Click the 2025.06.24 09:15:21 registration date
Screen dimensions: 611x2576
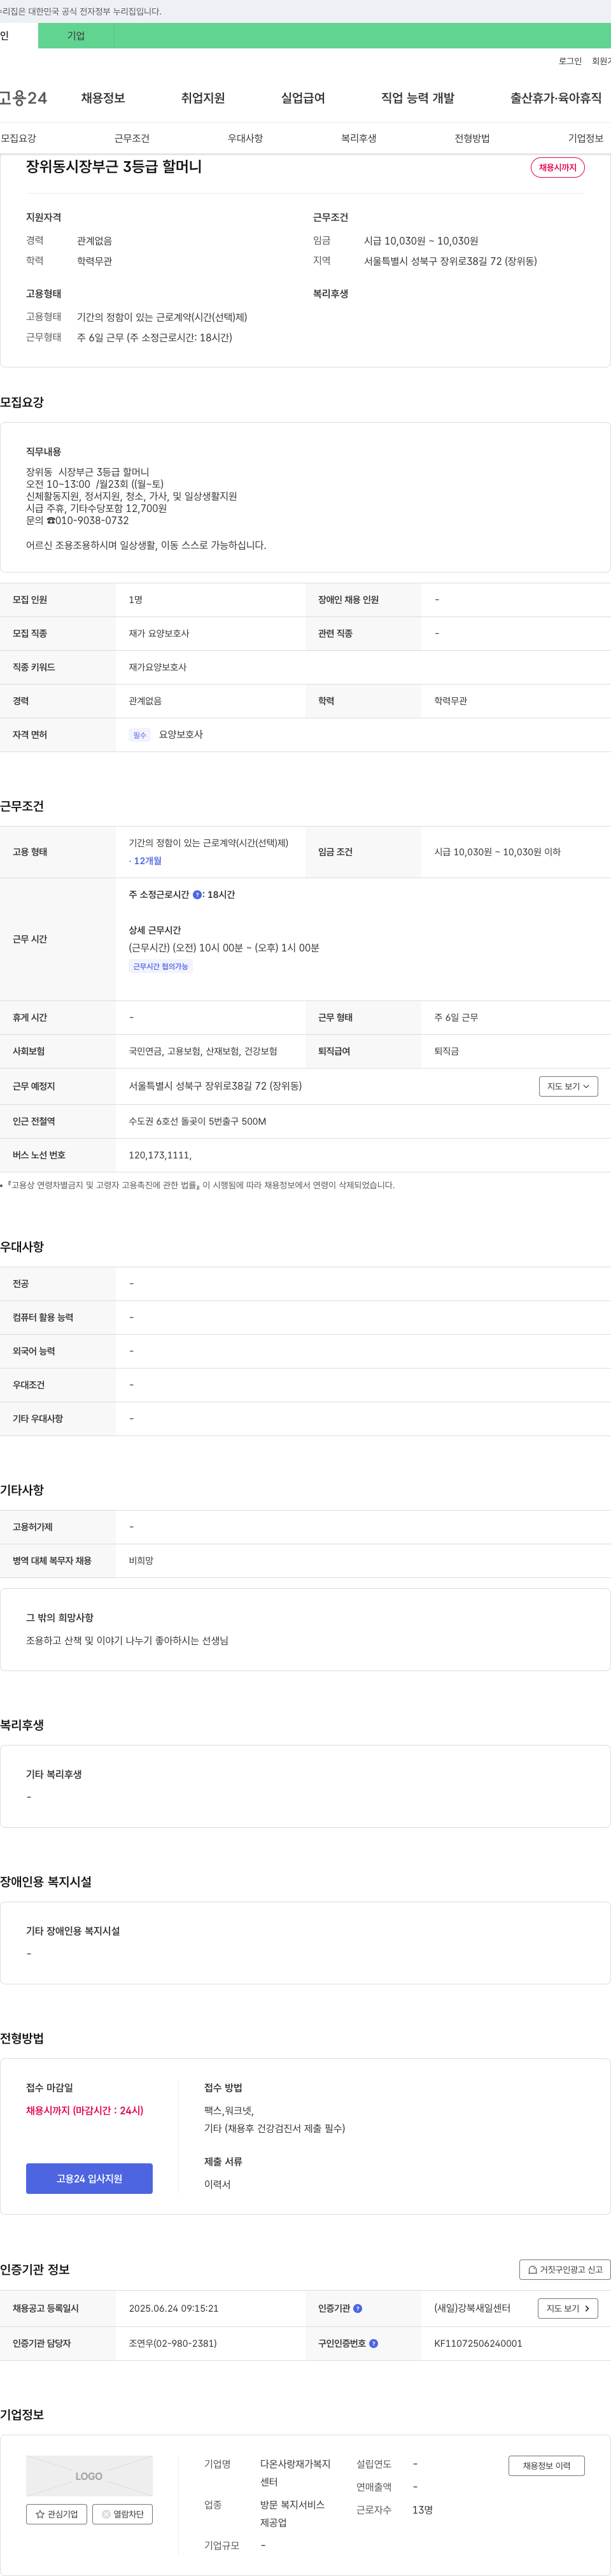[174, 2309]
